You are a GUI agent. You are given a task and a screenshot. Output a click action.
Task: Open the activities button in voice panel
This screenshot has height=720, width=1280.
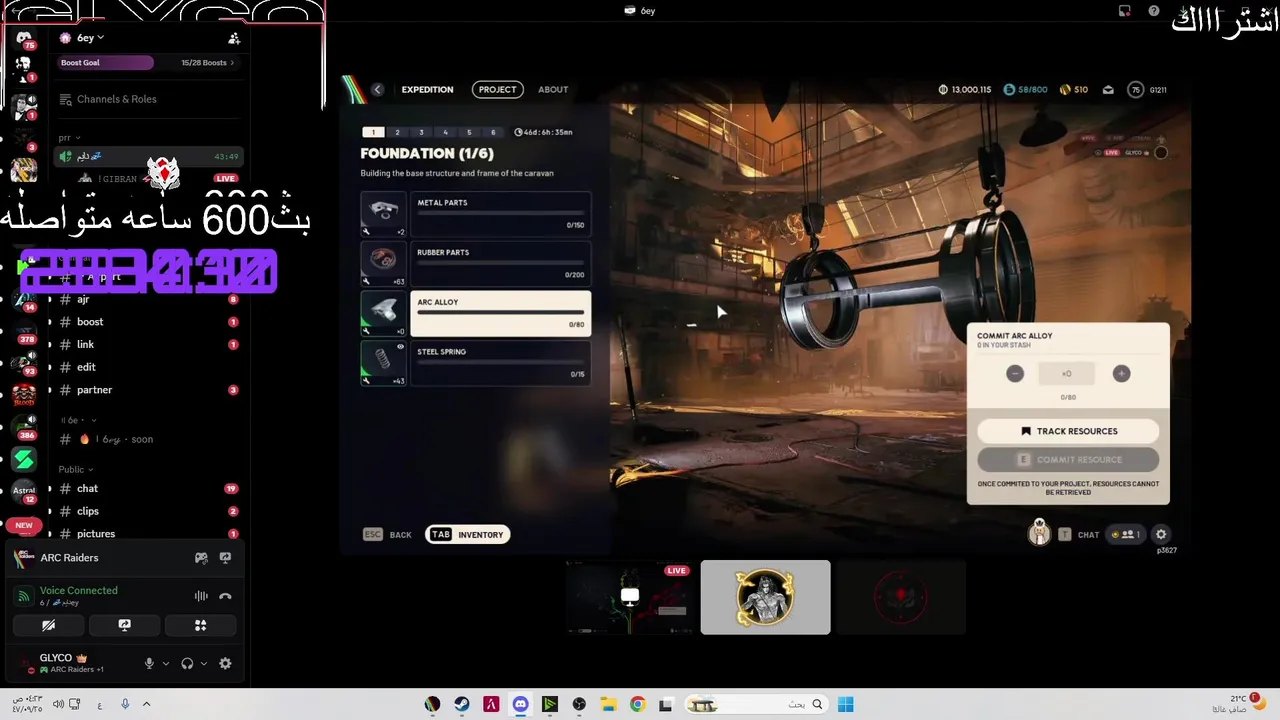tap(200, 625)
